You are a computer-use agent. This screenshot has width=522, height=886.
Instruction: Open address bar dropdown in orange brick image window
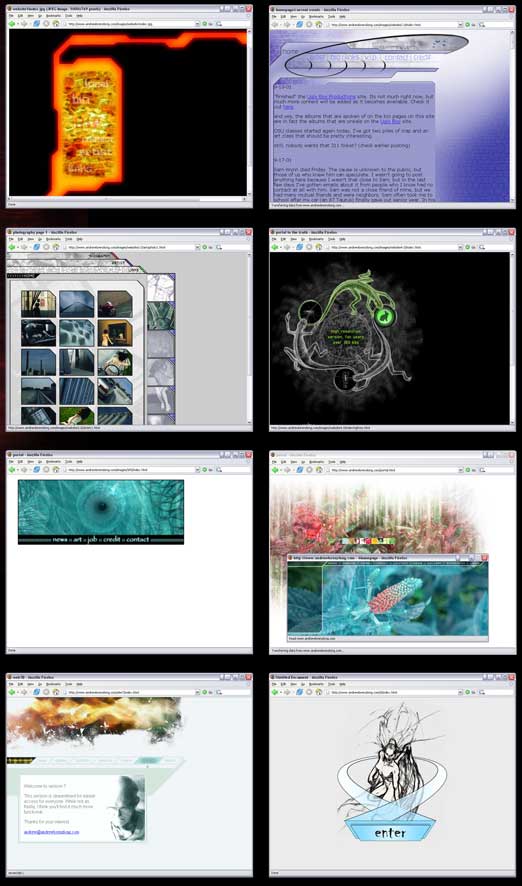[x=197, y=24]
